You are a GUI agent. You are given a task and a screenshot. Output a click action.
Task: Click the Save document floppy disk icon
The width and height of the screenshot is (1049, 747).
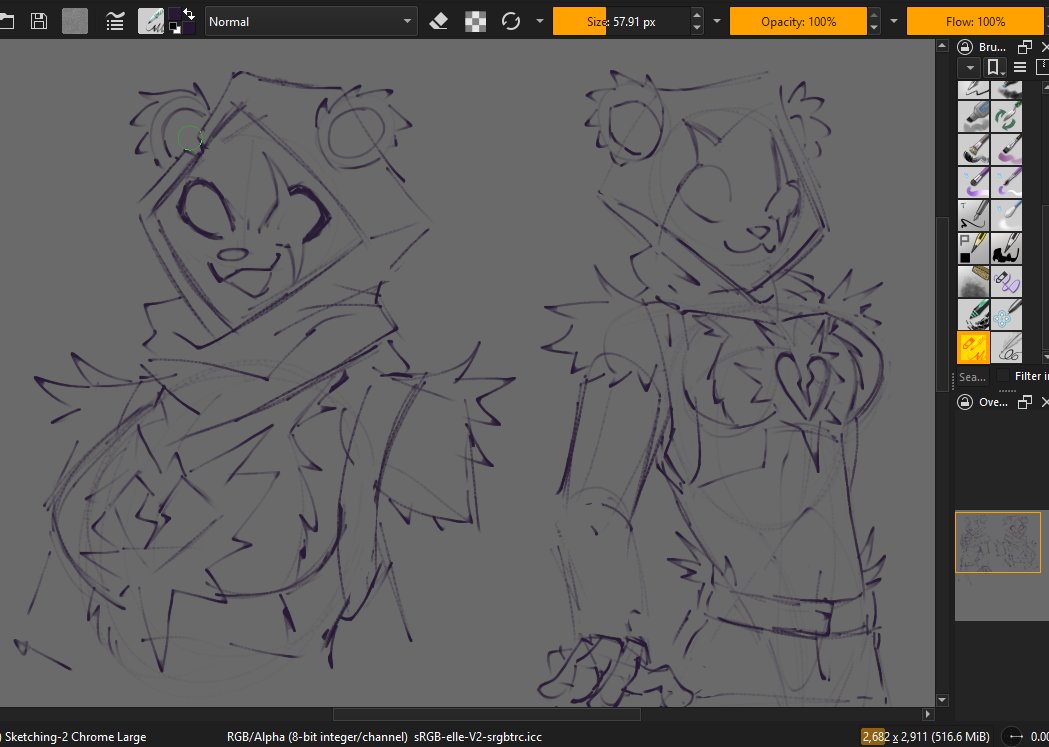pos(39,21)
